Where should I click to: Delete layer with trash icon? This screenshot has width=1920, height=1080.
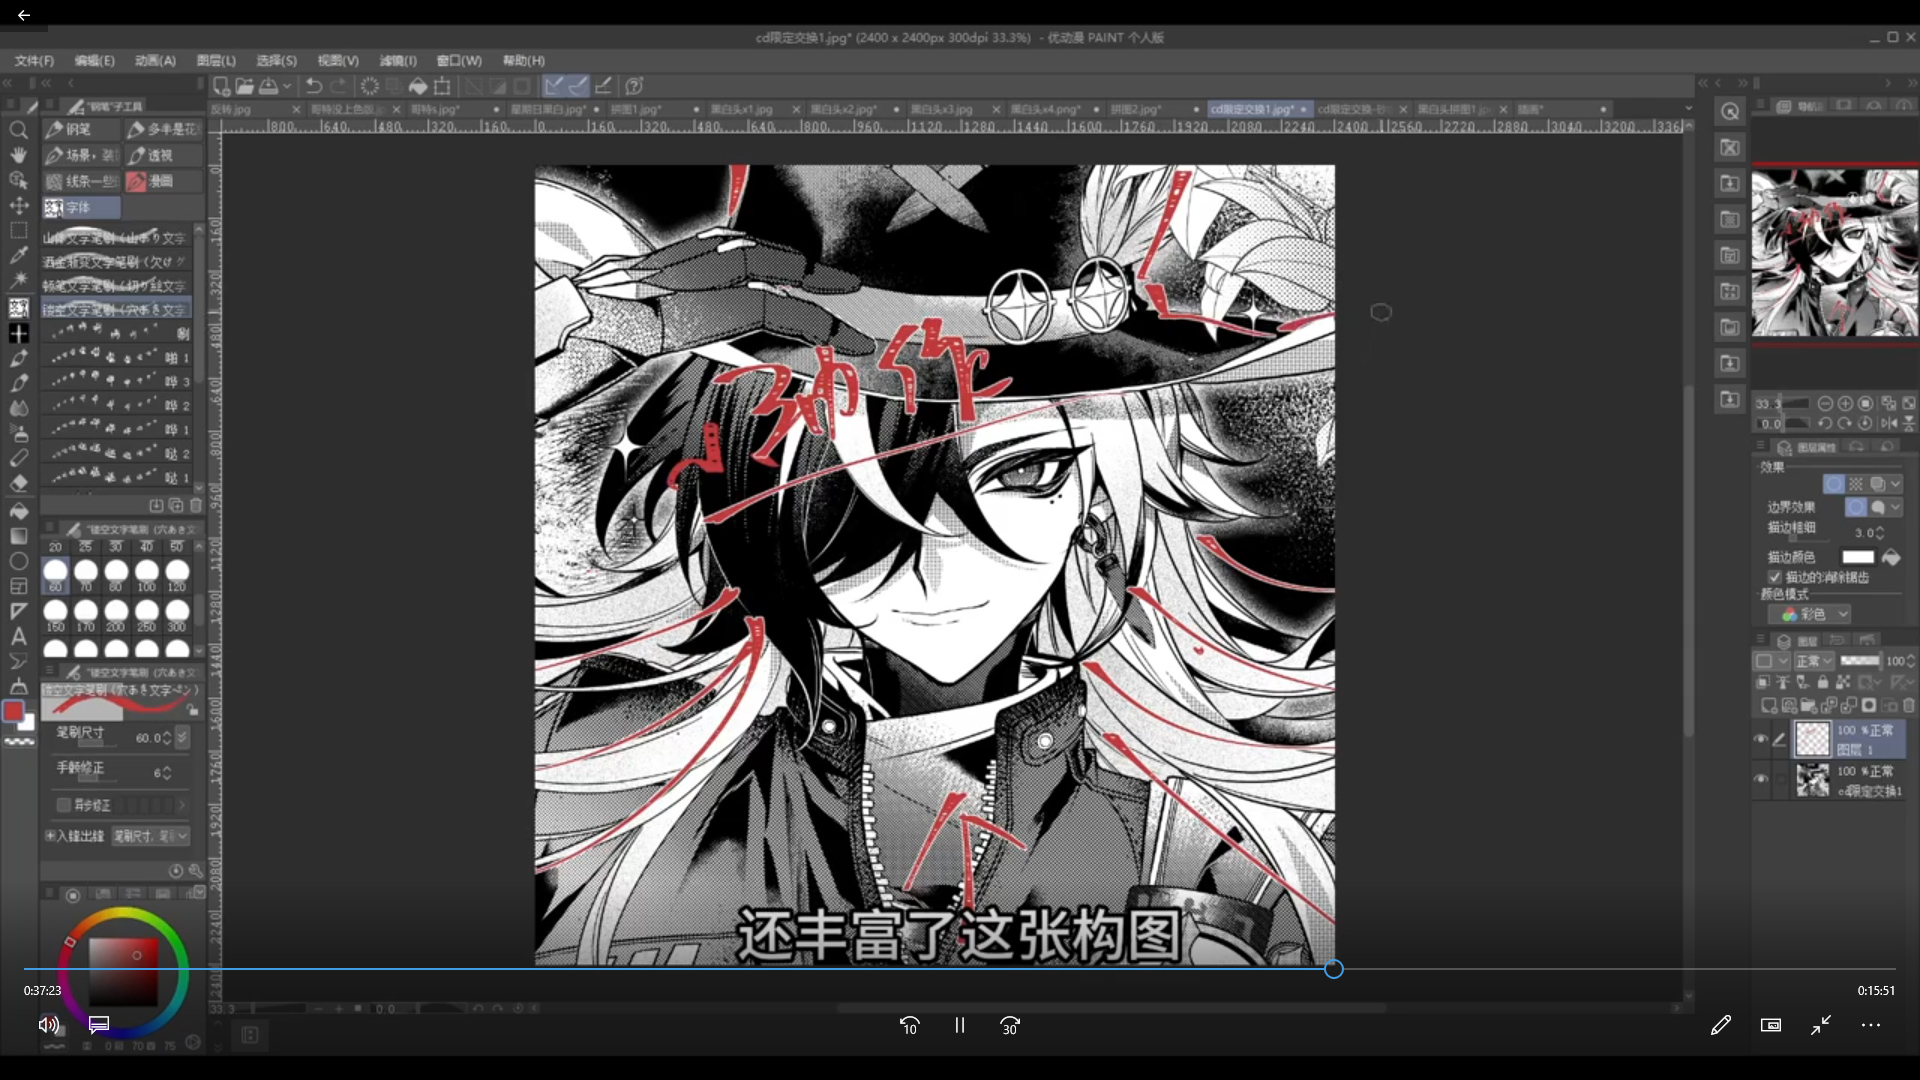click(x=1908, y=705)
